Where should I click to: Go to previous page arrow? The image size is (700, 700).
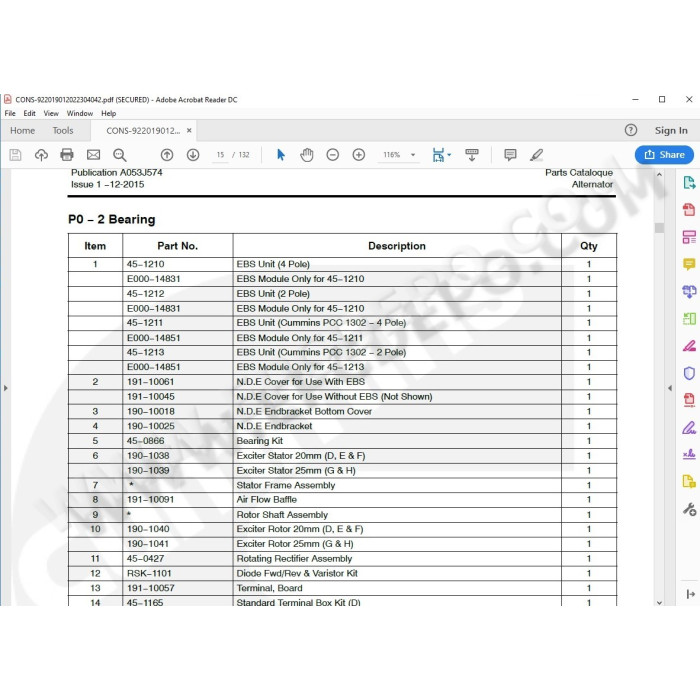coord(167,155)
